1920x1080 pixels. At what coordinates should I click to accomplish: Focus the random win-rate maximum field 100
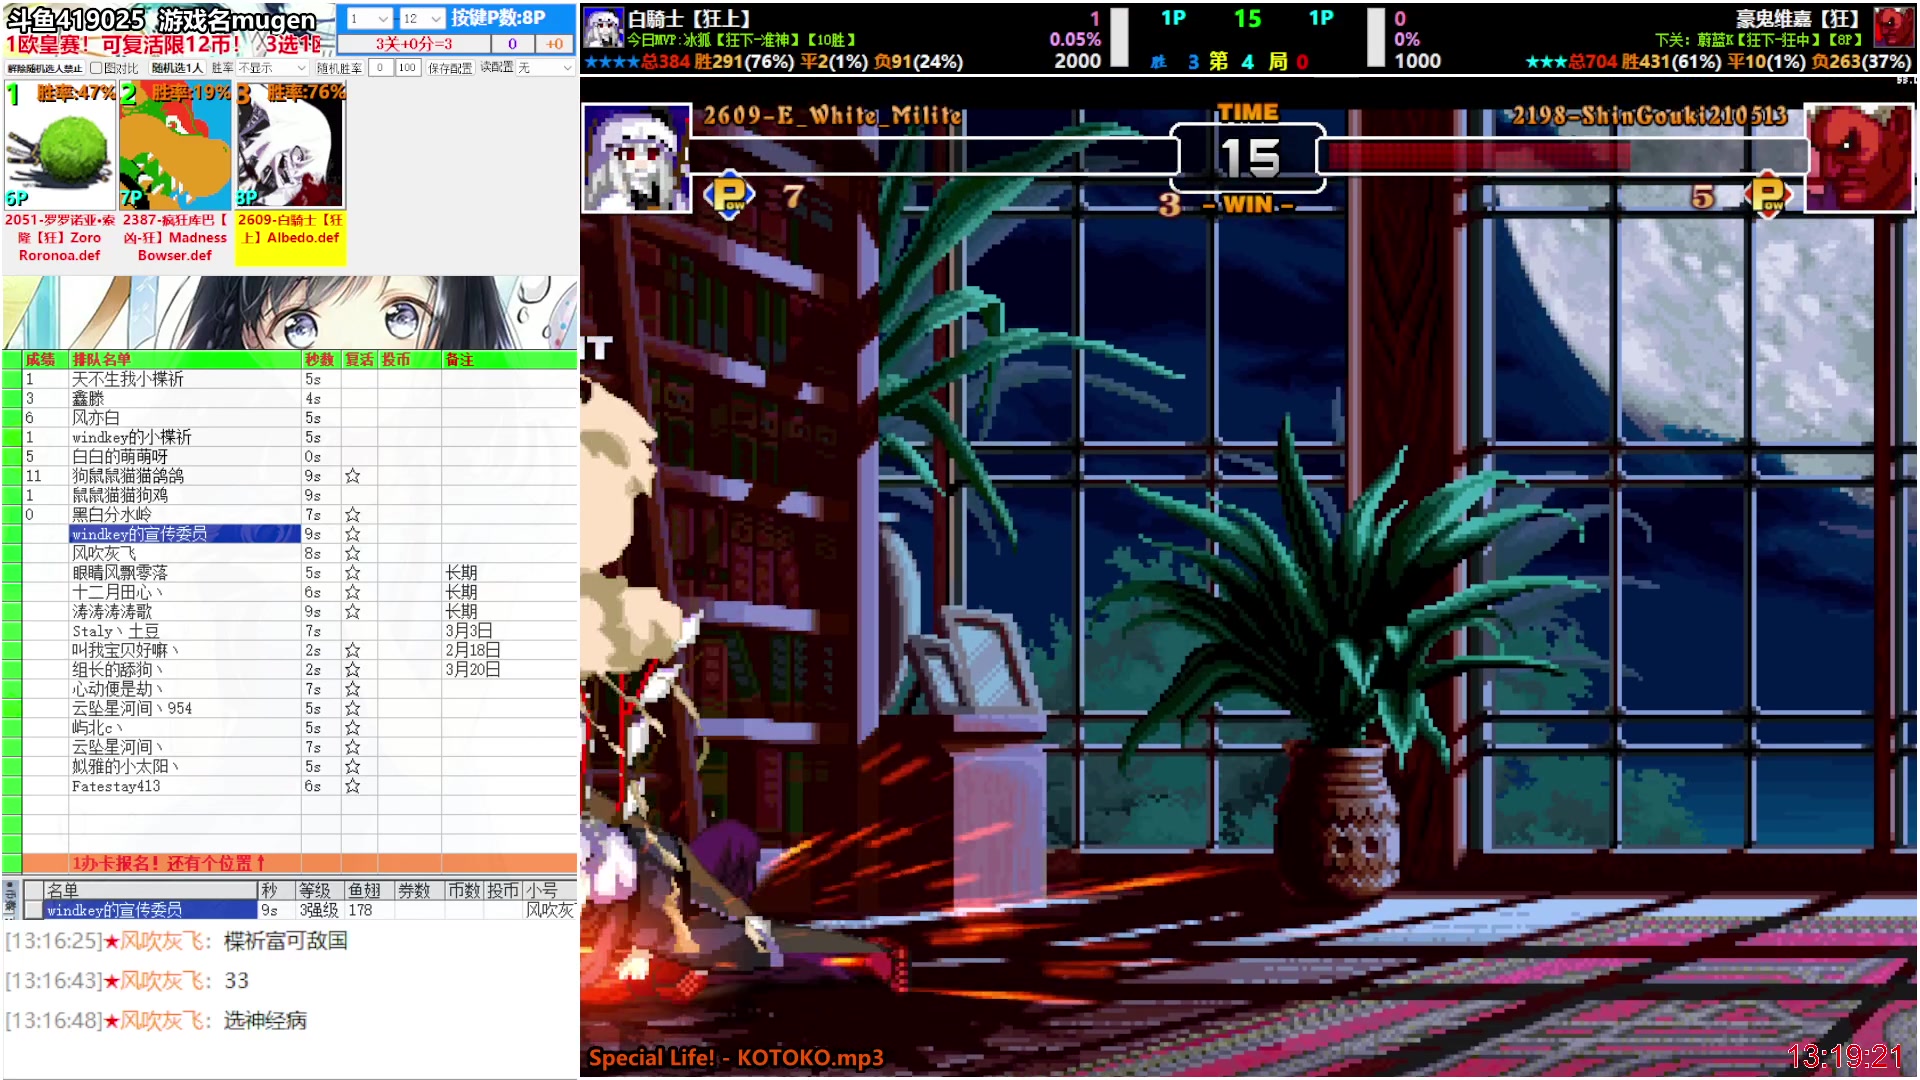click(x=407, y=68)
